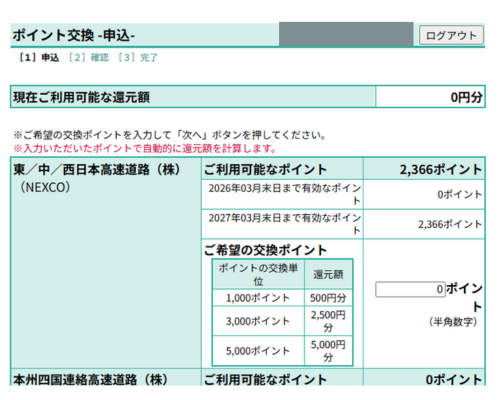
Task: Focus the NEXCO exchange points input field
Action: [x=410, y=289]
